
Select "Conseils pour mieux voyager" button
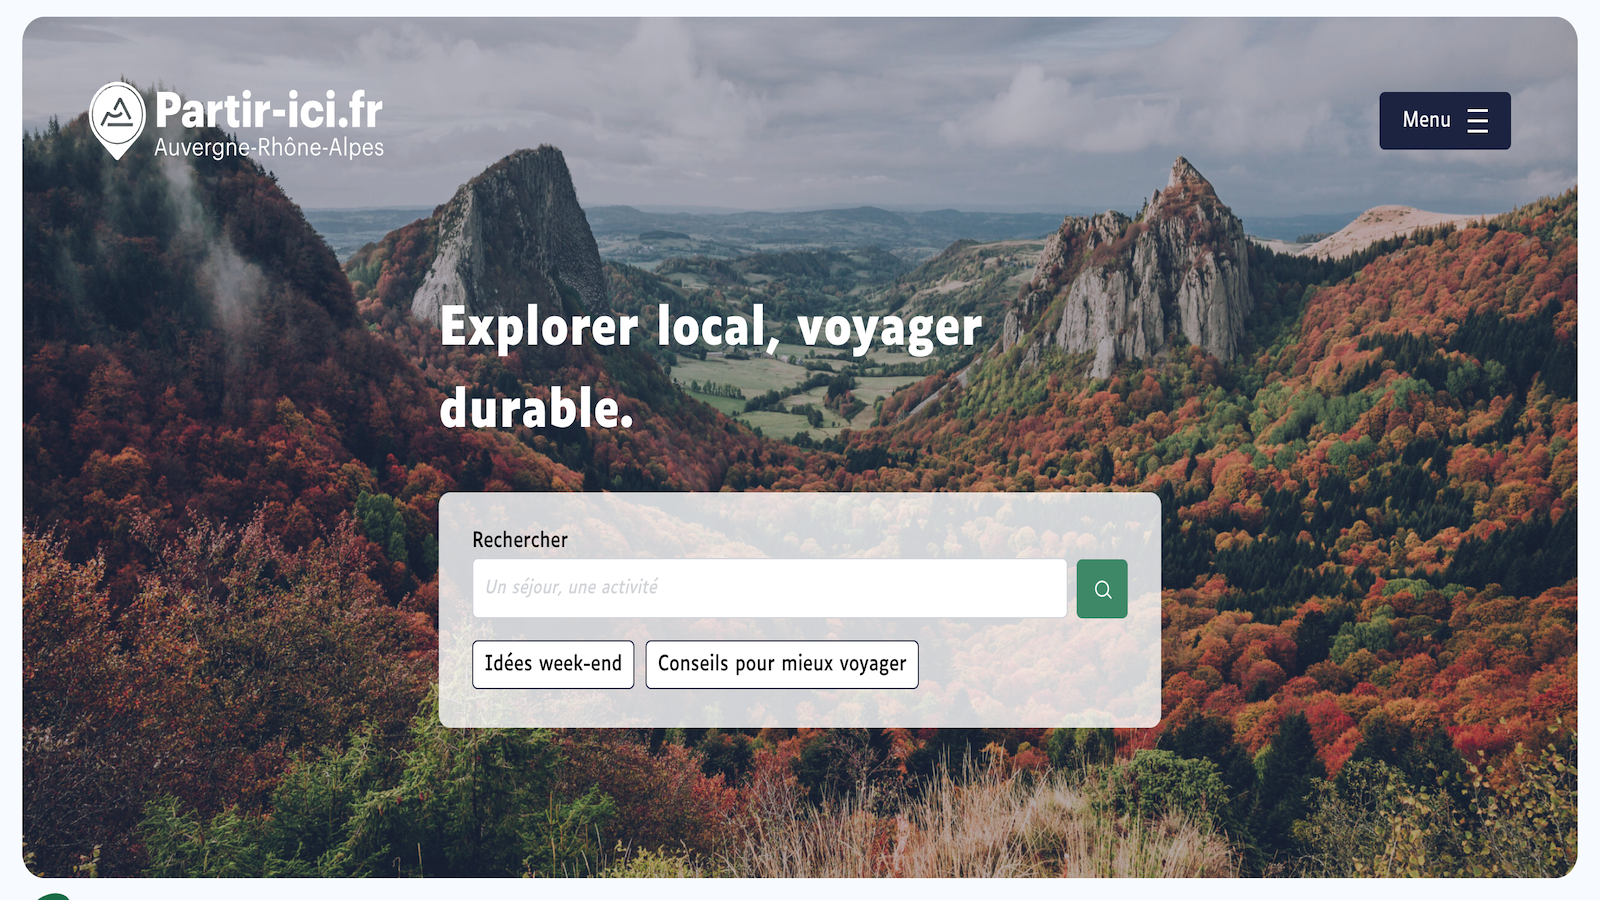tap(782, 664)
